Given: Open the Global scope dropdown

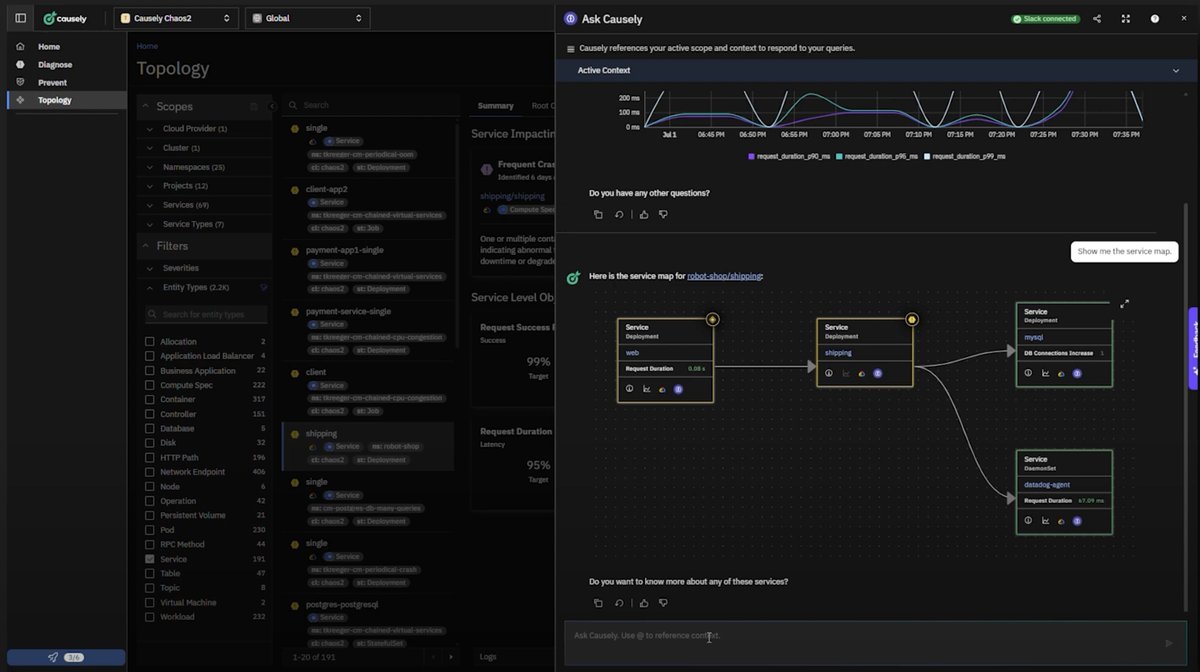Looking at the screenshot, I should pos(307,18).
